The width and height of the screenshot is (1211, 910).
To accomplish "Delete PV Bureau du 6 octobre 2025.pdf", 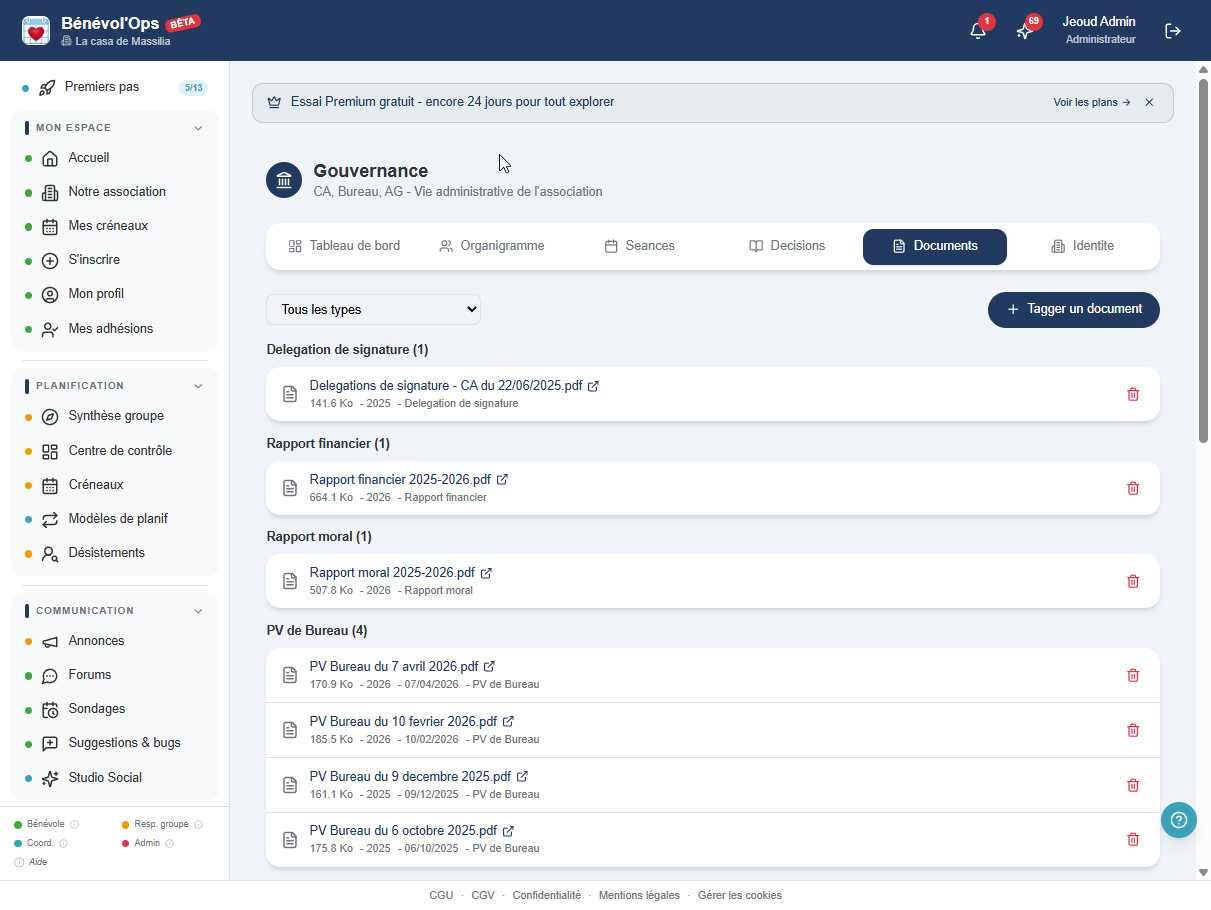I will pyautogui.click(x=1133, y=839).
